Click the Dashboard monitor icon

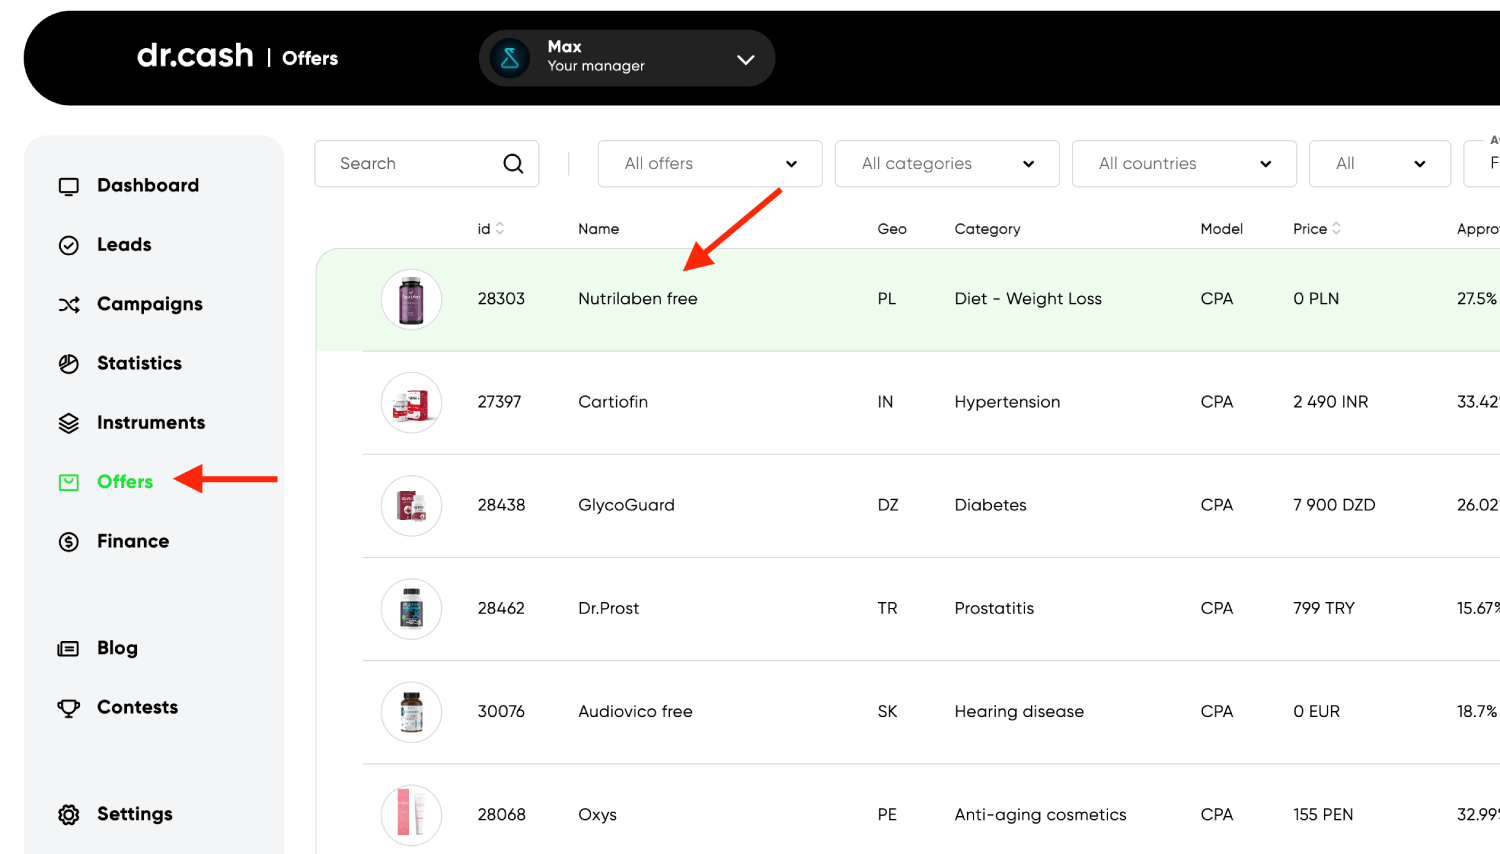pos(69,186)
